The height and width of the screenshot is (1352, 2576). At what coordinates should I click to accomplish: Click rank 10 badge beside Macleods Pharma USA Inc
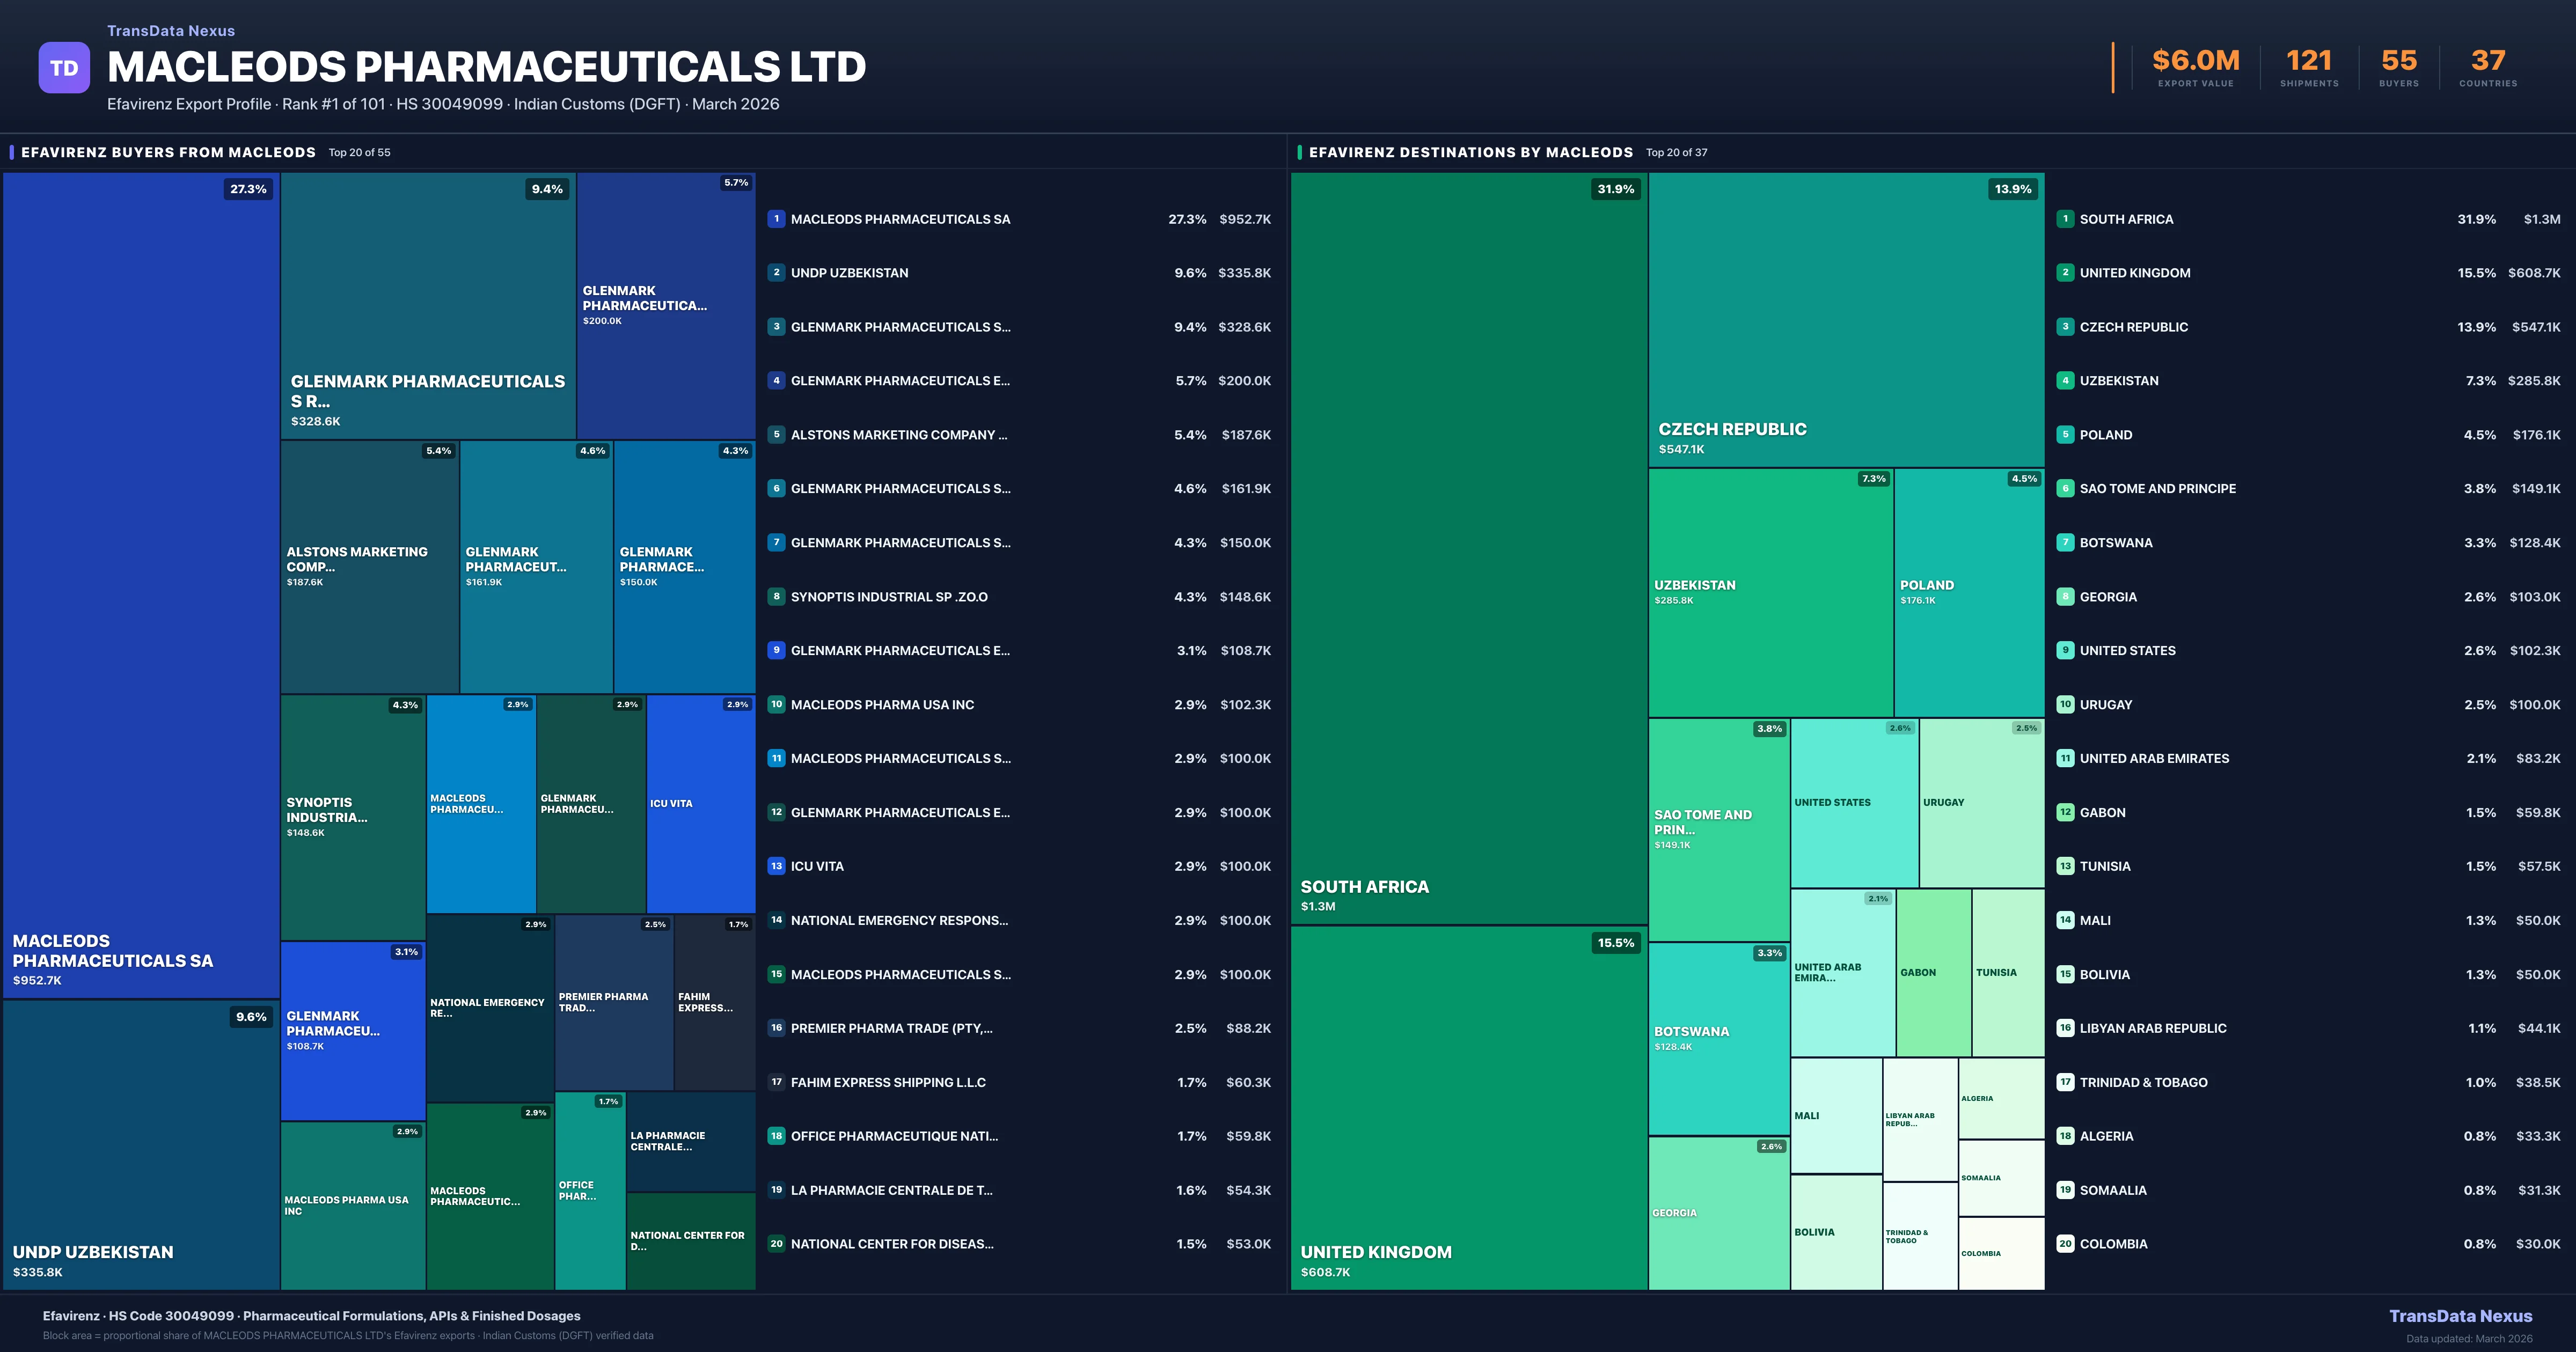pos(776,704)
